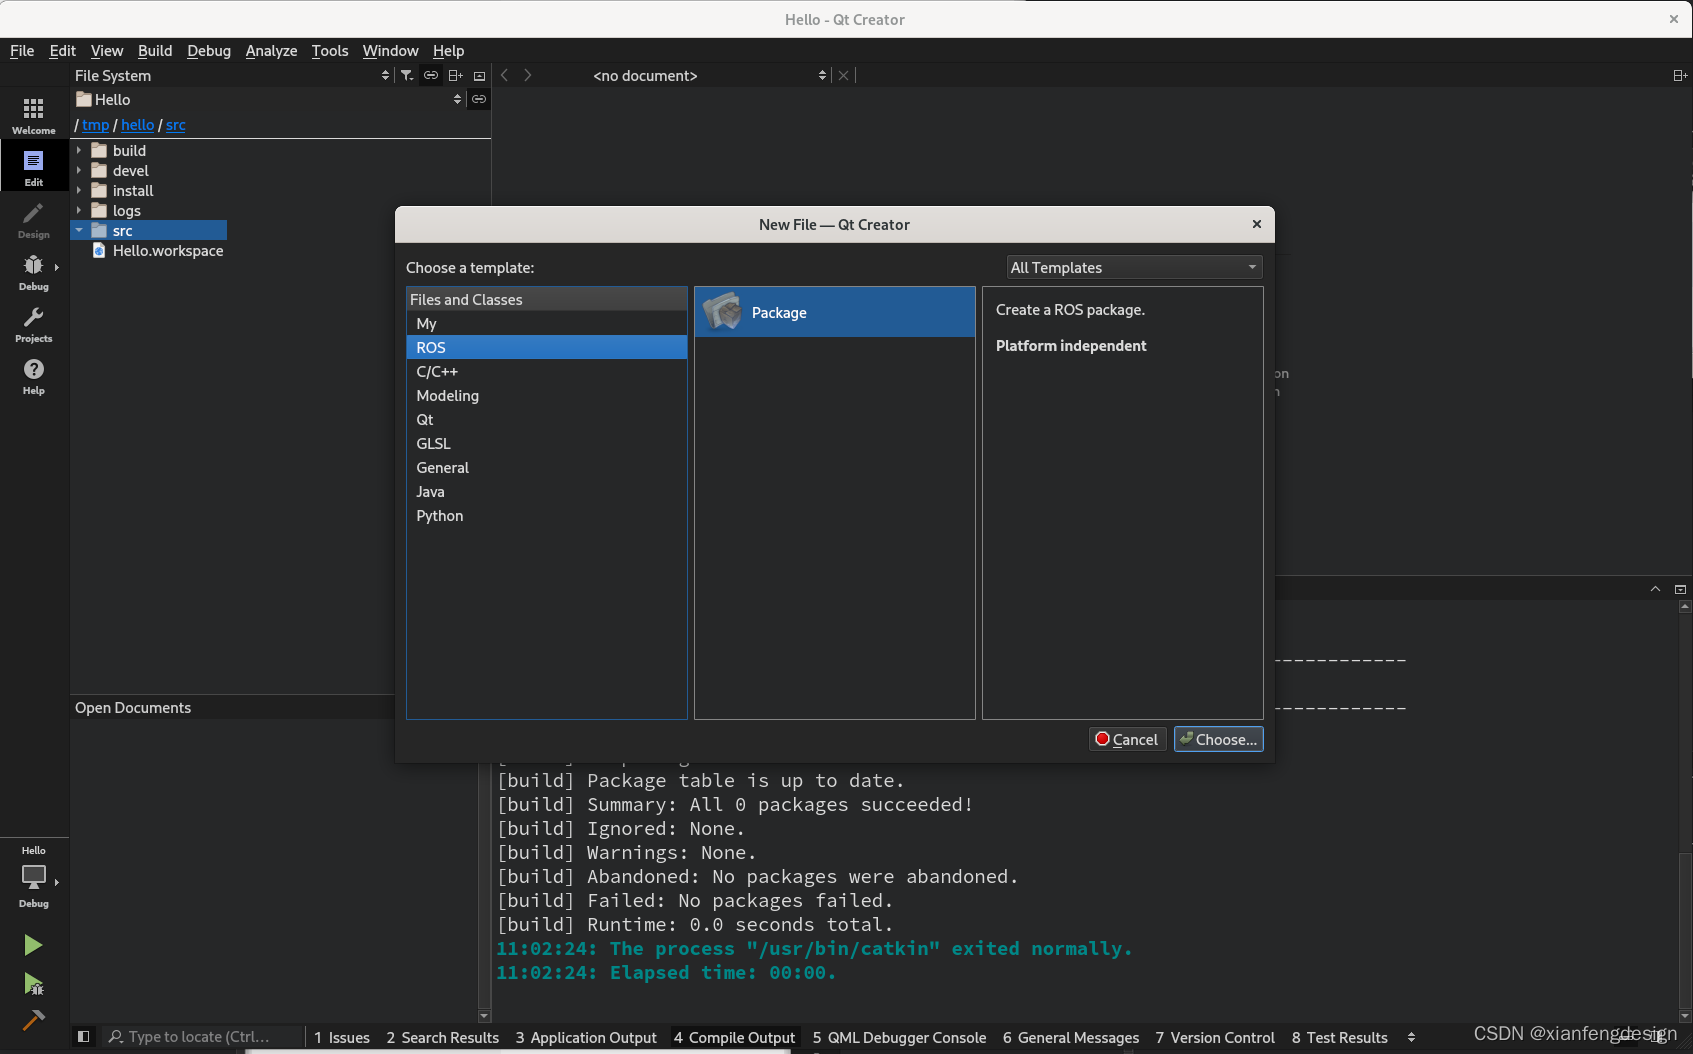This screenshot has width=1693, height=1054.
Task: Expand the devel folder
Action: (79, 170)
